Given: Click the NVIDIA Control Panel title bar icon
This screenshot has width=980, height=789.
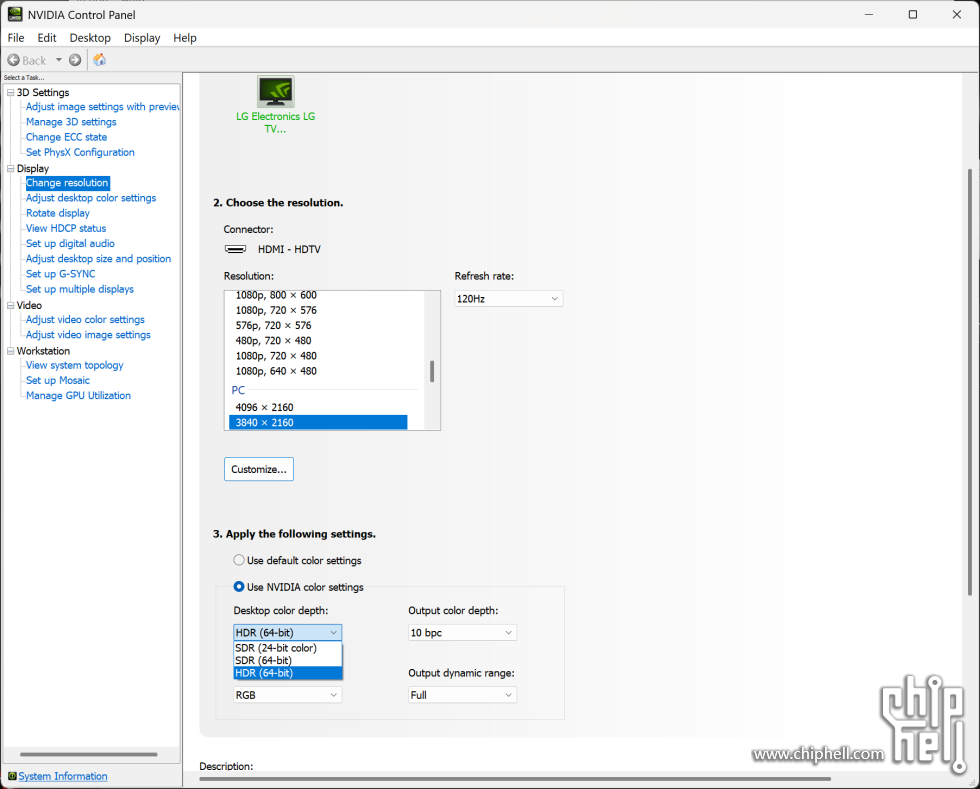Looking at the screenshot, I should [x=15, y=14].
